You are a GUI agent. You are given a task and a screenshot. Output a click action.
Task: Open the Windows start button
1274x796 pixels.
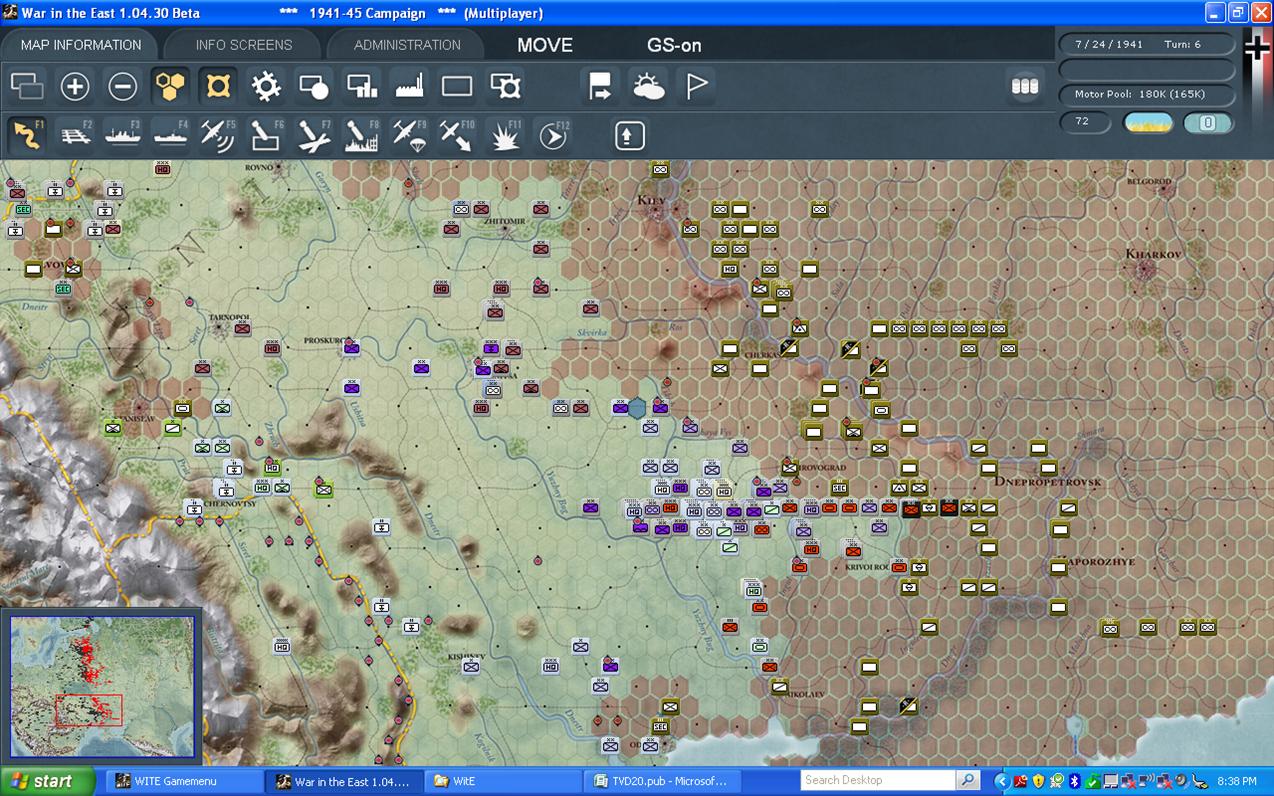47,781
